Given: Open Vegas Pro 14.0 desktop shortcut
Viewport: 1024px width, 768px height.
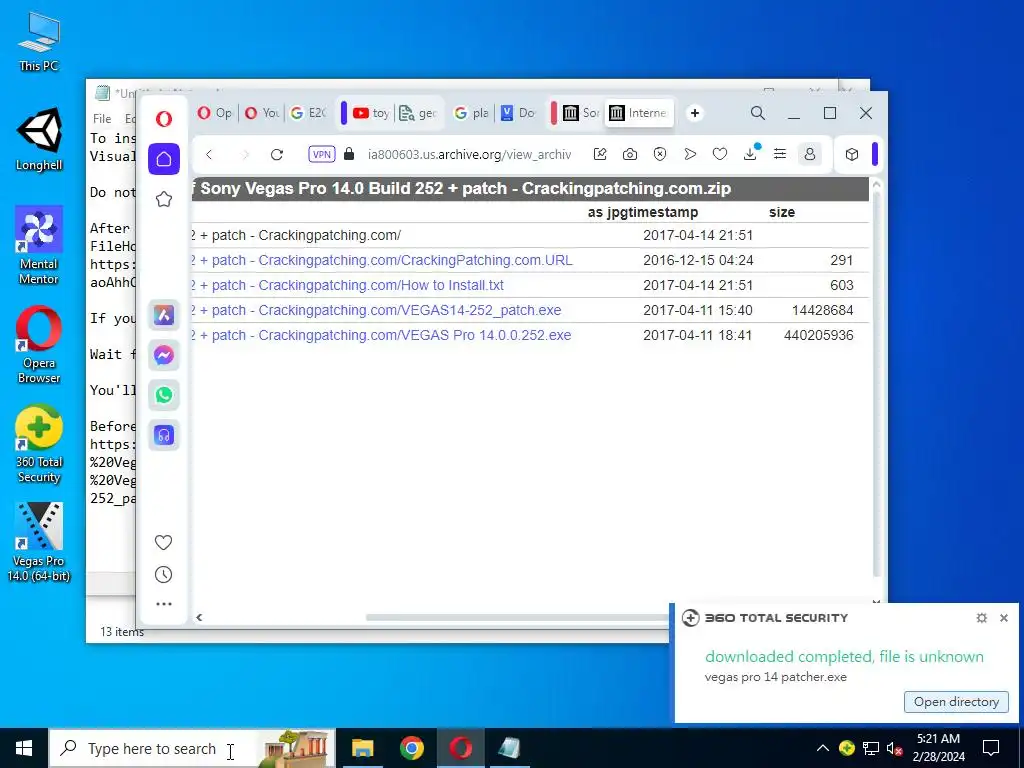Looking at the screenshot, I should point(39,542).
